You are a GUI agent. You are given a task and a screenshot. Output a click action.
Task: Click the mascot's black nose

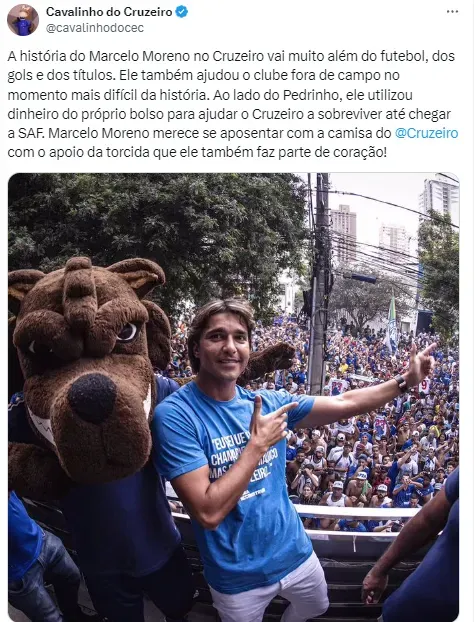coord(92,398)
